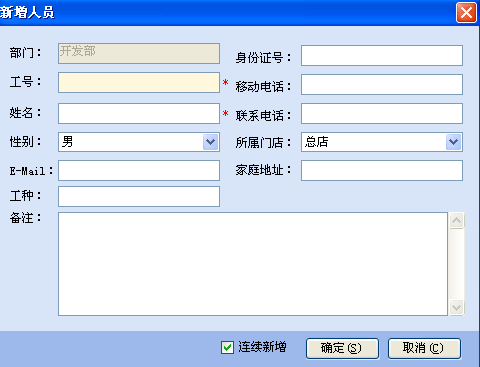Click the 备注 scrollbar down arrow
Viewport: 480px width, 367px height.
(x=456, y=307)
